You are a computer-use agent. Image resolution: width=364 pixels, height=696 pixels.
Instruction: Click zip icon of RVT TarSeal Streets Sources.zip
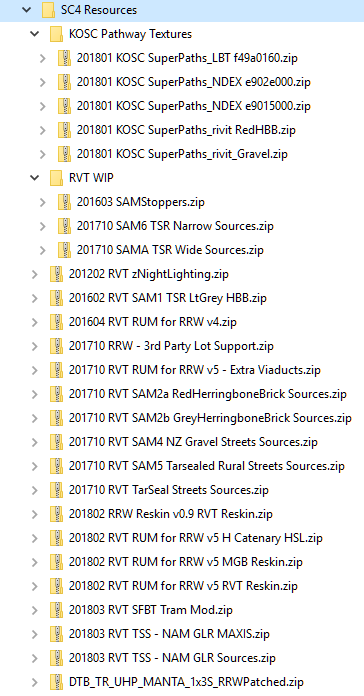[56, 490]
